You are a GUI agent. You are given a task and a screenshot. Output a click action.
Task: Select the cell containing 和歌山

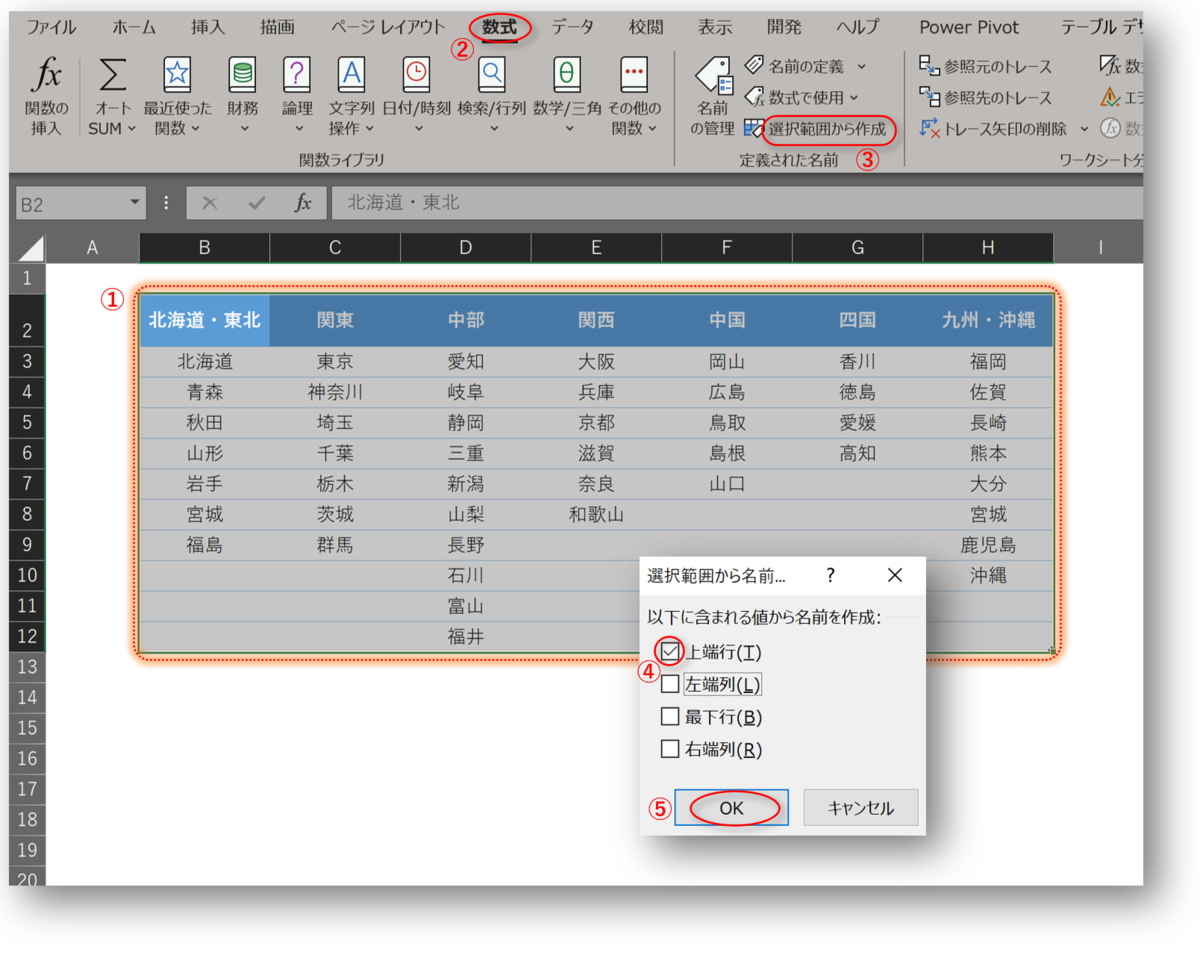coord(596,515)
